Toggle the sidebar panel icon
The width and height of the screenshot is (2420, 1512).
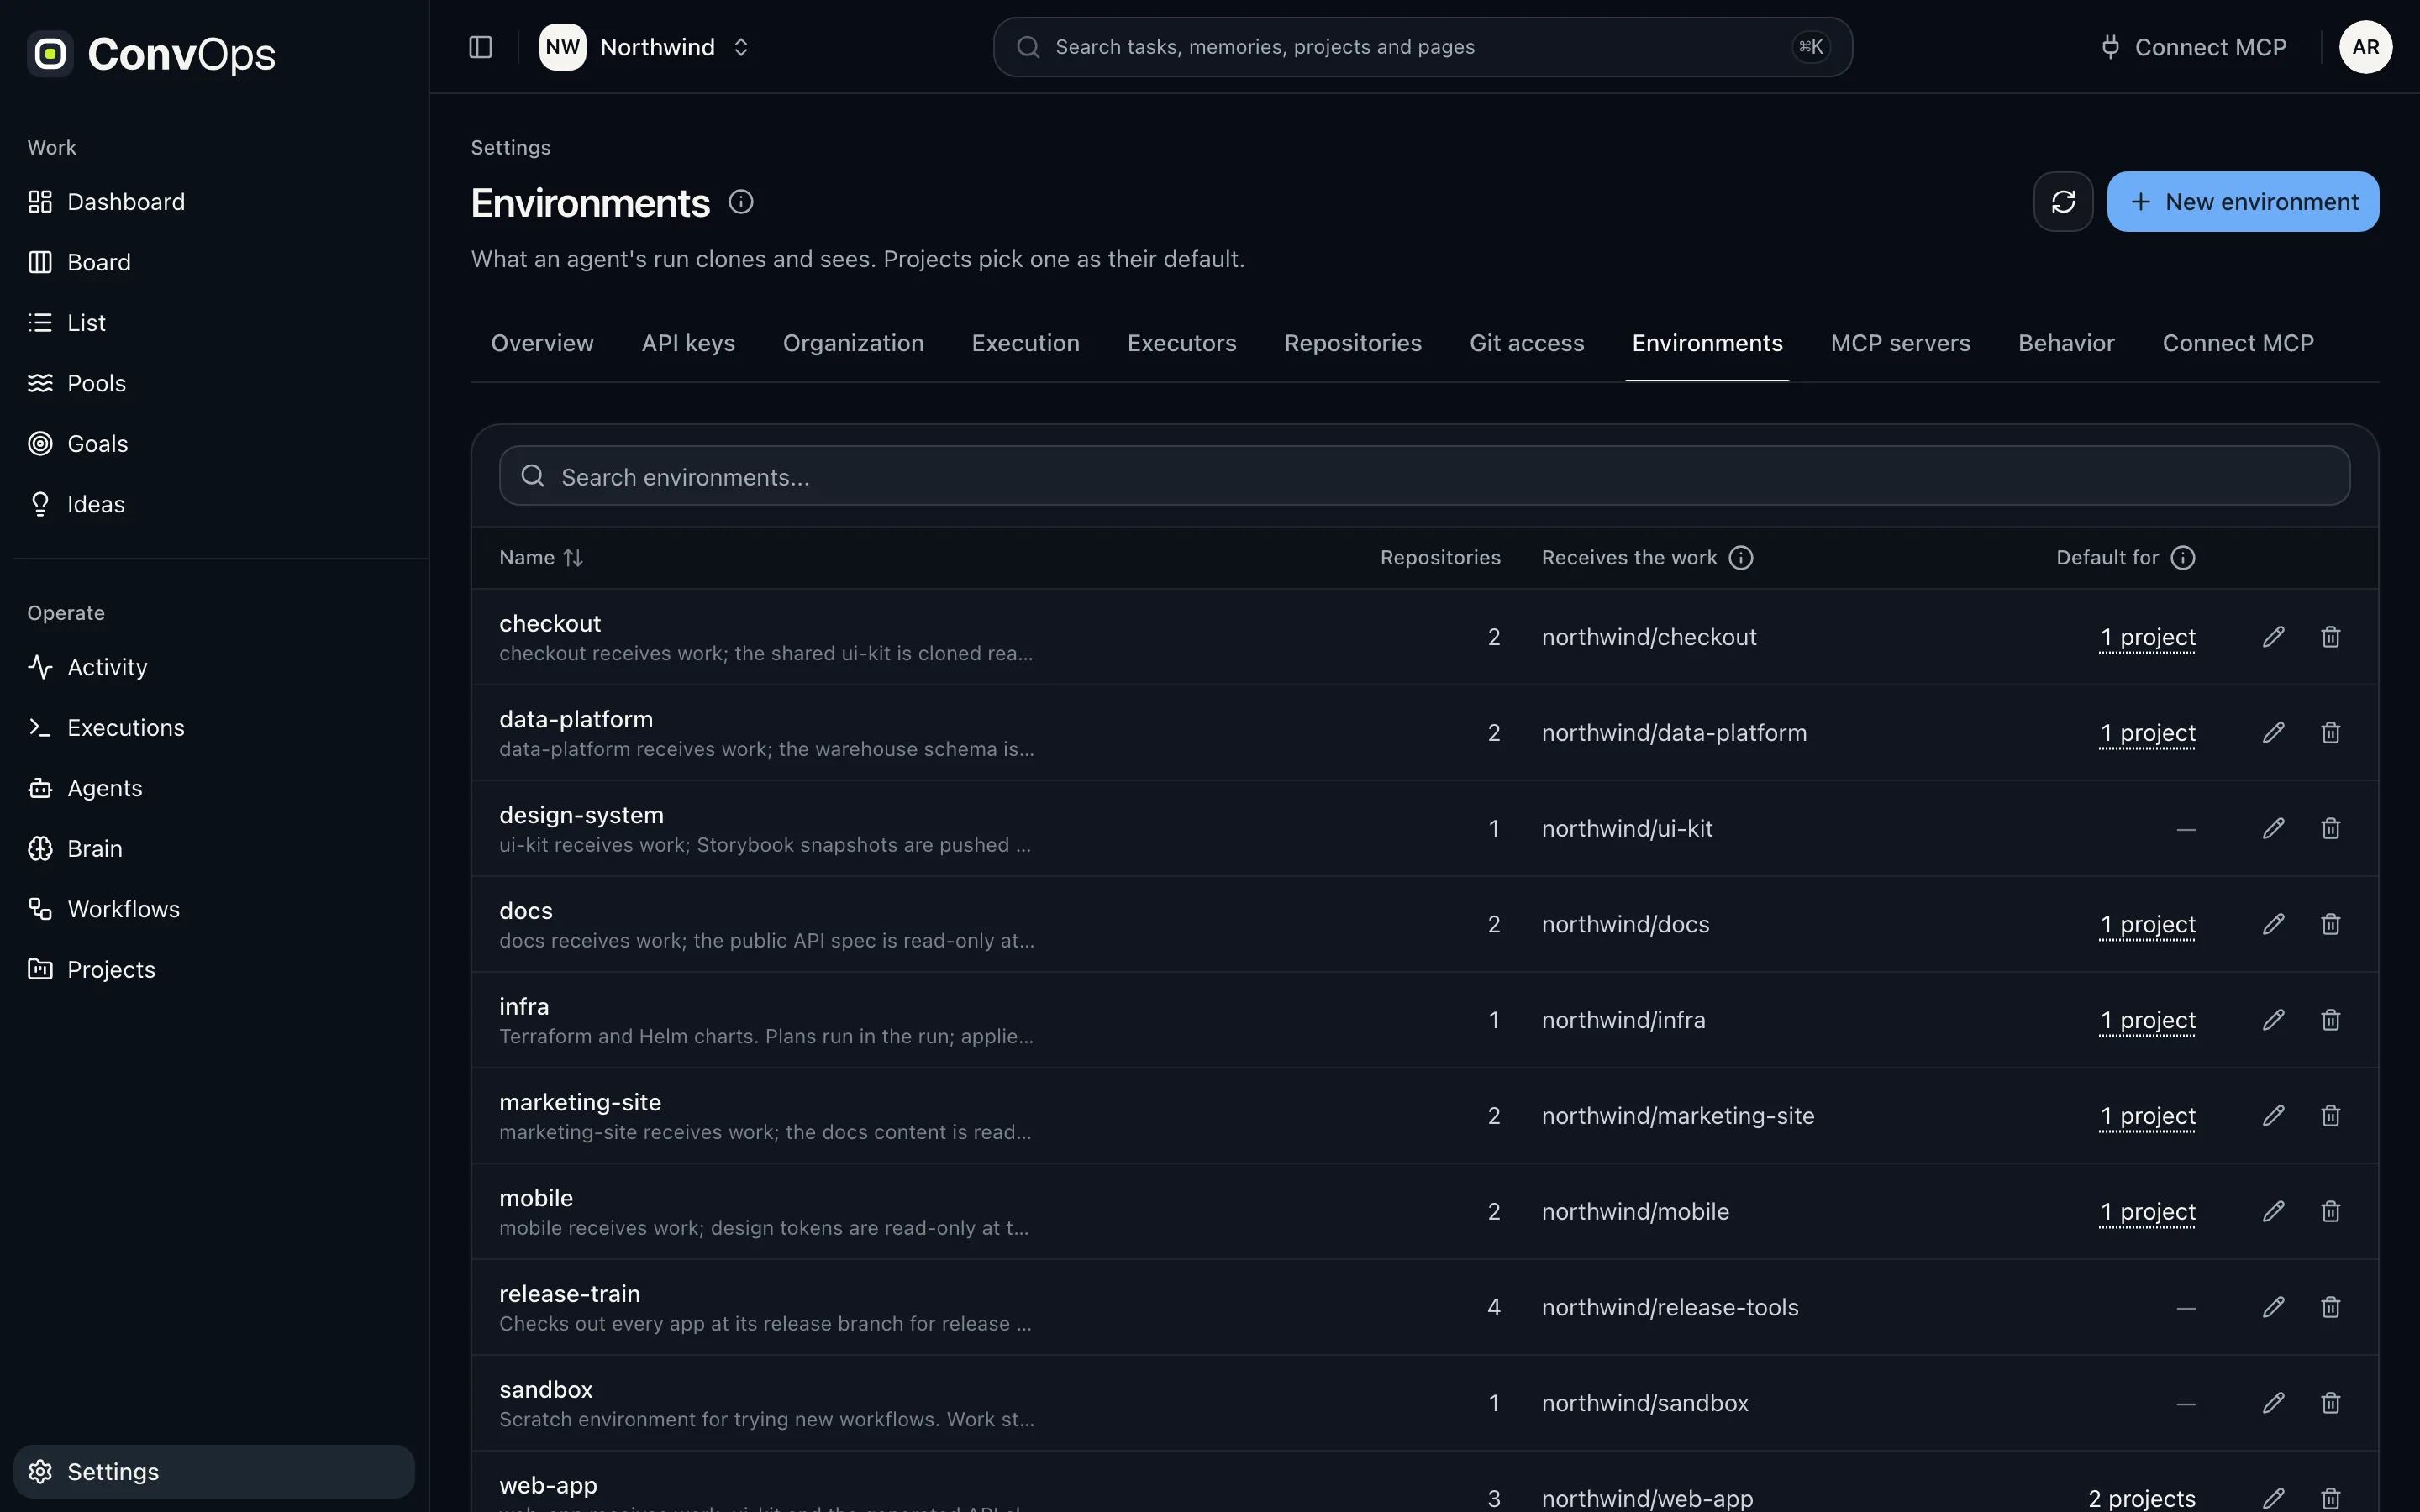pos(480,47)
